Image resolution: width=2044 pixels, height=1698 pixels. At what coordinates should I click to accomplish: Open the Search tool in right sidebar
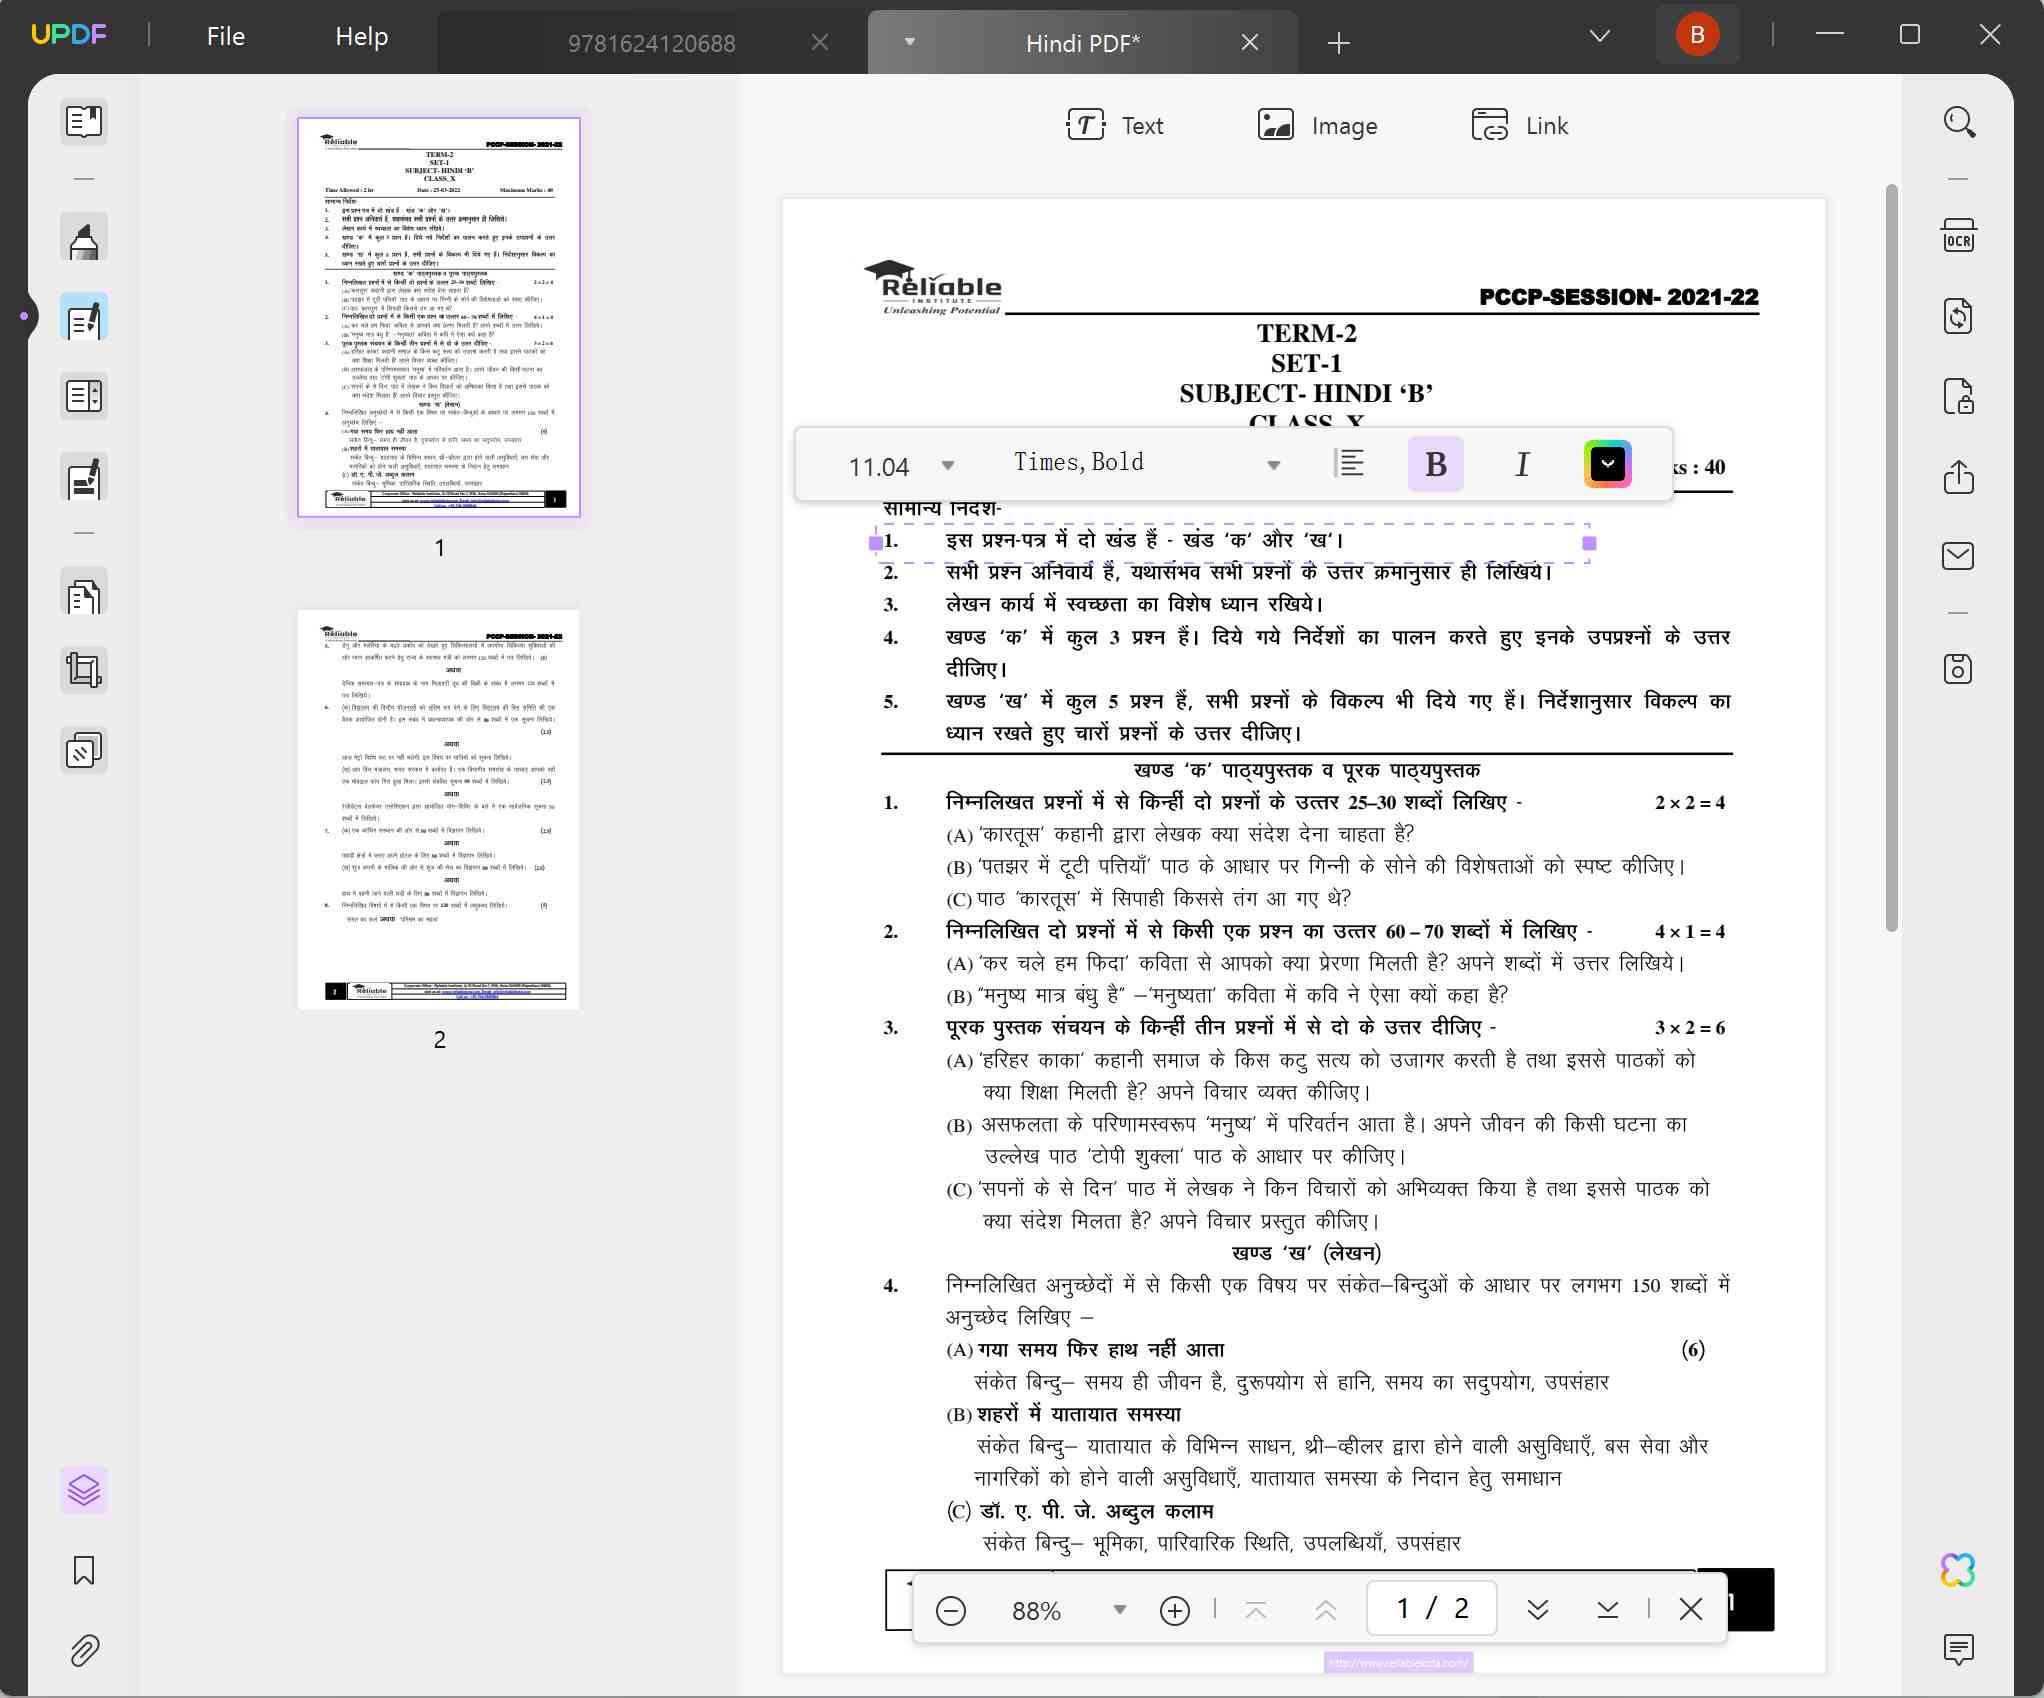pyautogui.click(x=1958, y=120)
